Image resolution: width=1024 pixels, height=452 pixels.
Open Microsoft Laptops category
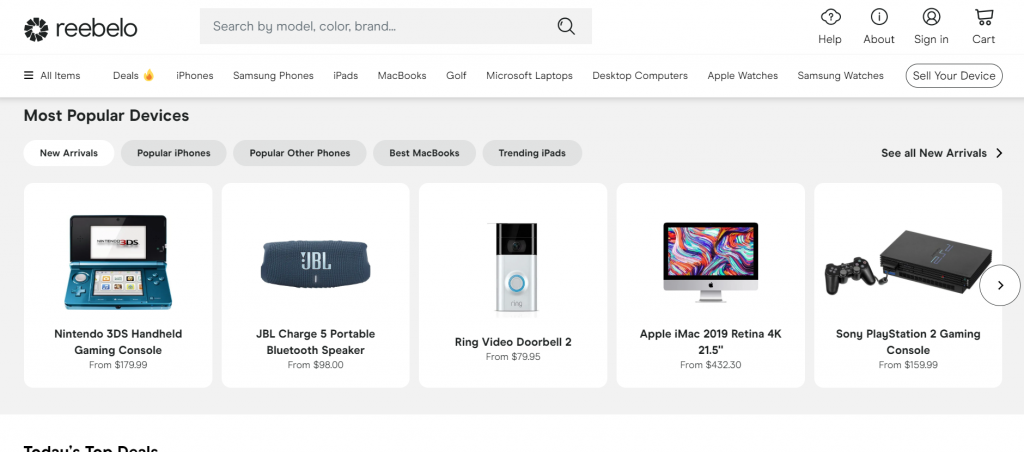point(529,76)
